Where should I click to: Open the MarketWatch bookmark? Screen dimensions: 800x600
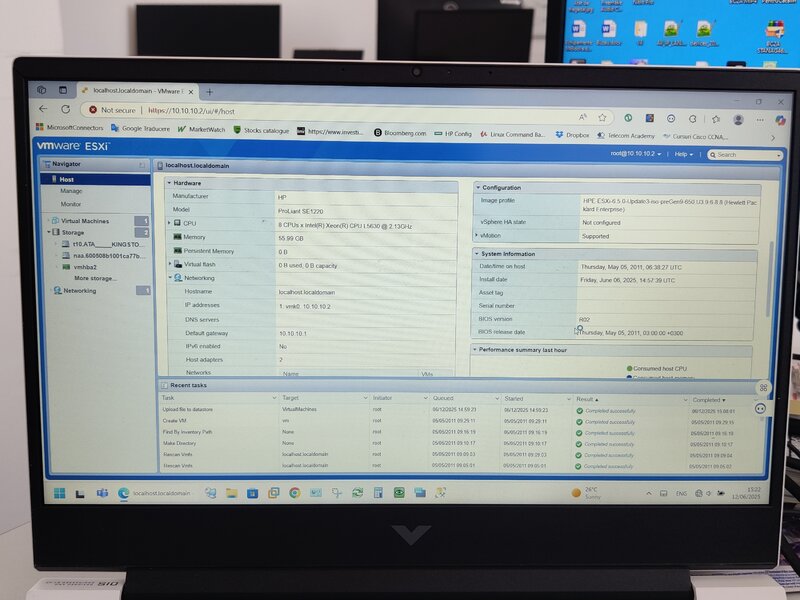[x=201, y=129]
